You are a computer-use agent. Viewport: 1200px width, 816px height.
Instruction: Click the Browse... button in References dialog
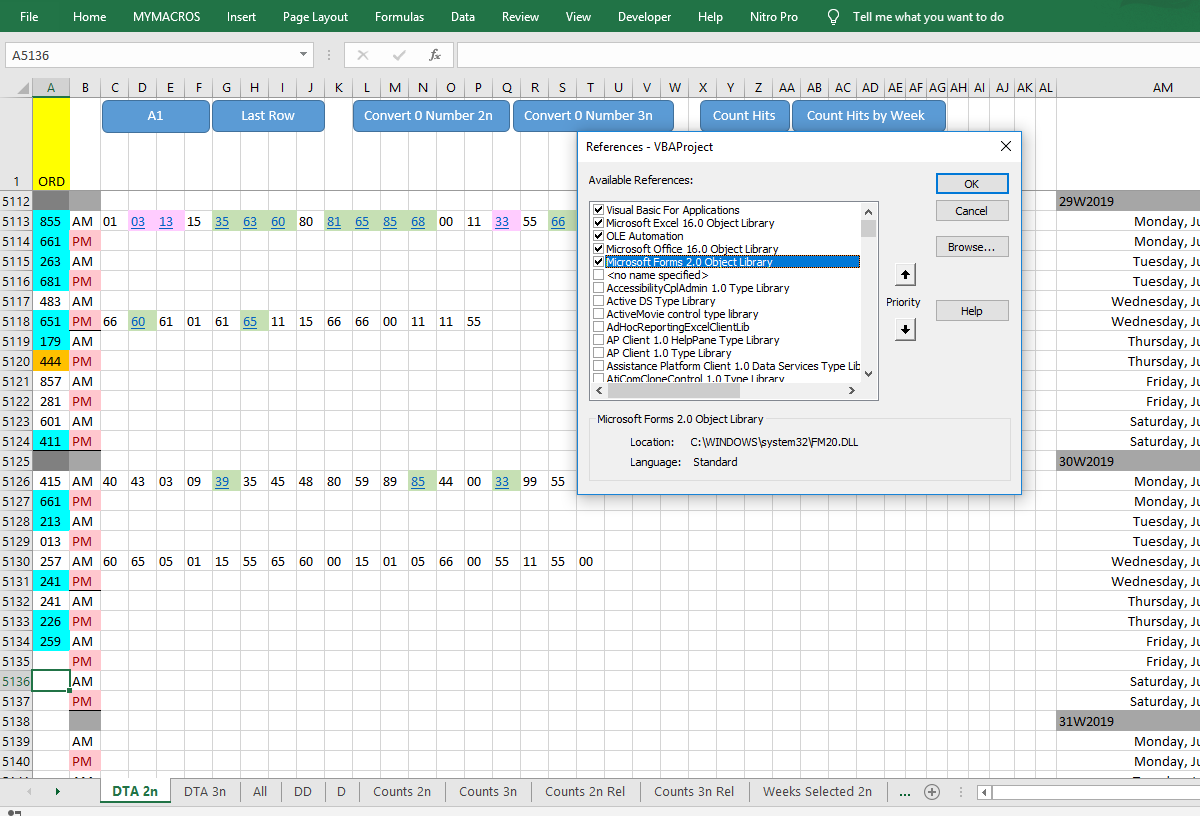pyautogui.click(x=972, y=246)
